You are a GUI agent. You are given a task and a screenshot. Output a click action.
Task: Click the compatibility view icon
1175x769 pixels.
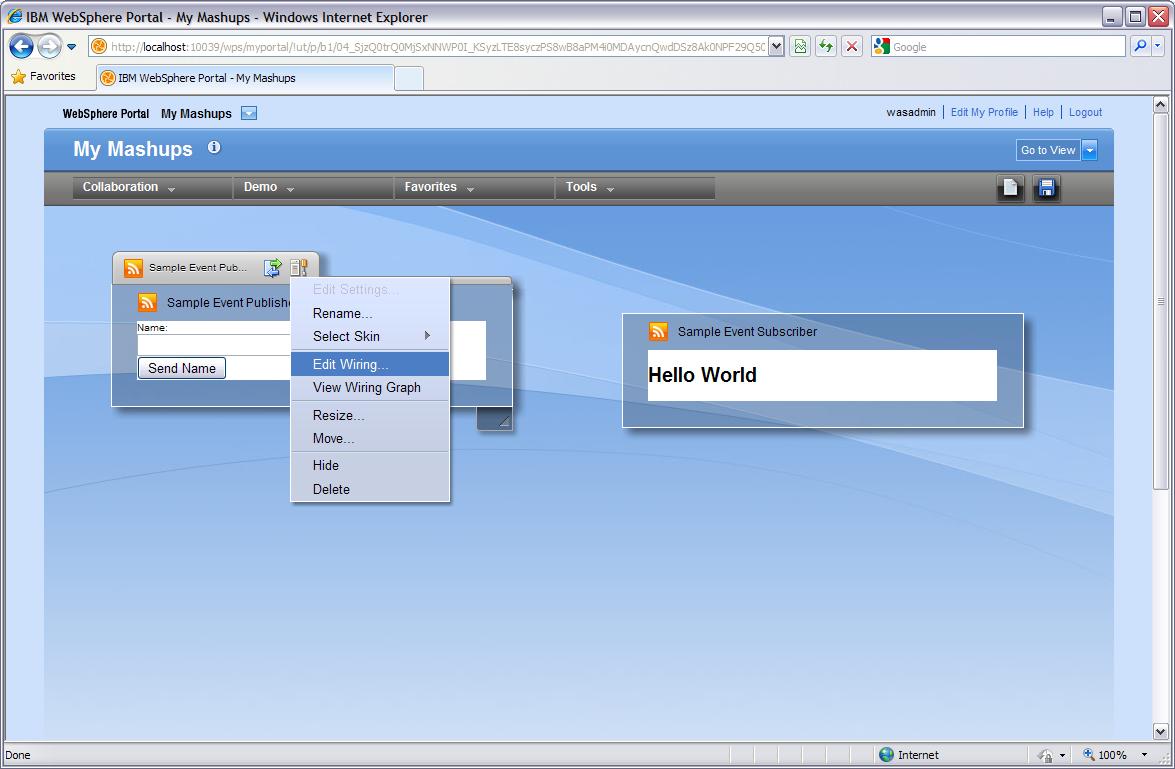[800, 46]
